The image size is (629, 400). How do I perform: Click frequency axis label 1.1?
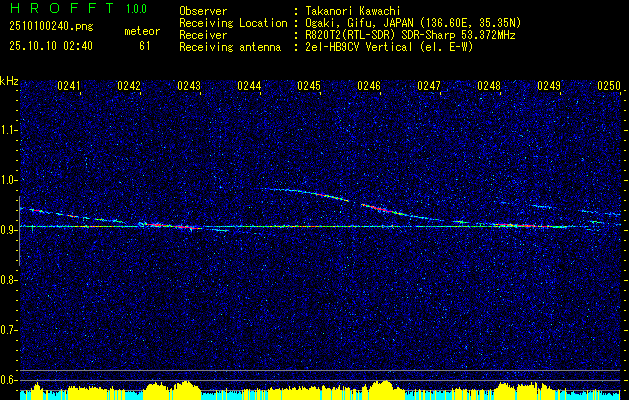[x=9, y=130]
